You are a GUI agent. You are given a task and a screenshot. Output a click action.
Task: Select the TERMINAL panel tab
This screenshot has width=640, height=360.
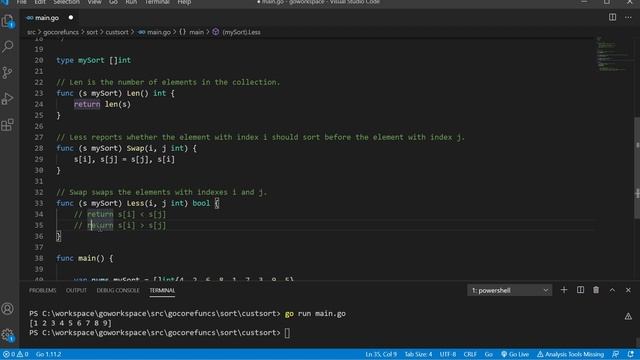click(162, 290)
